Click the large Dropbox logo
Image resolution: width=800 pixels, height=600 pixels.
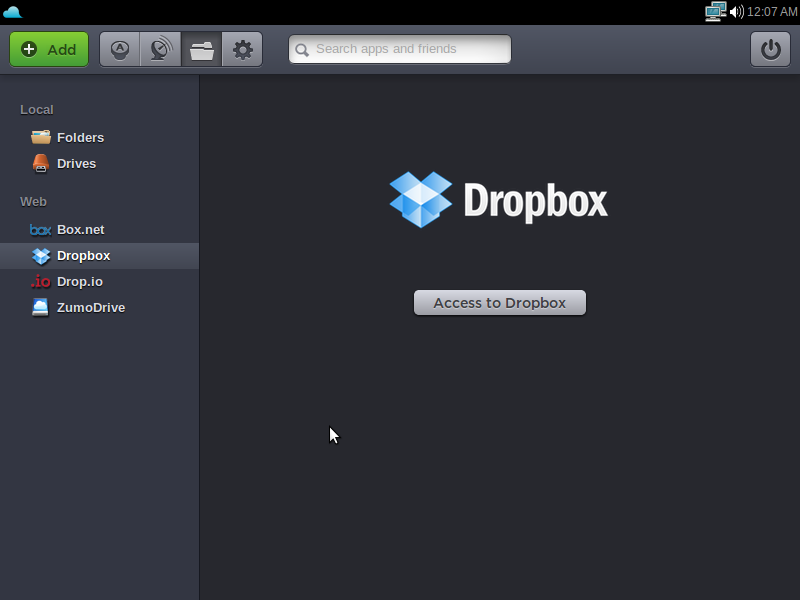pyautogui.click(x=498, y=200)
